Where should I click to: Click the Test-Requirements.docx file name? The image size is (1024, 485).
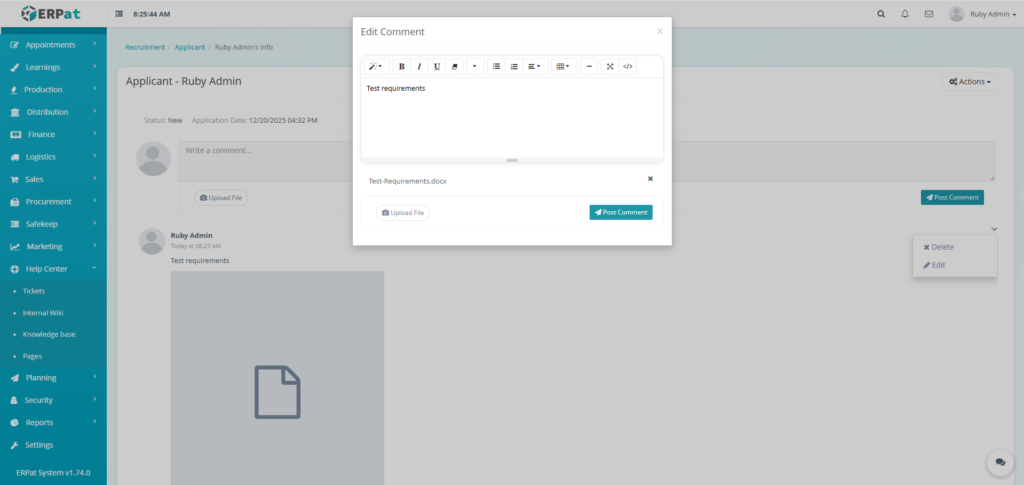click(408, 181)
